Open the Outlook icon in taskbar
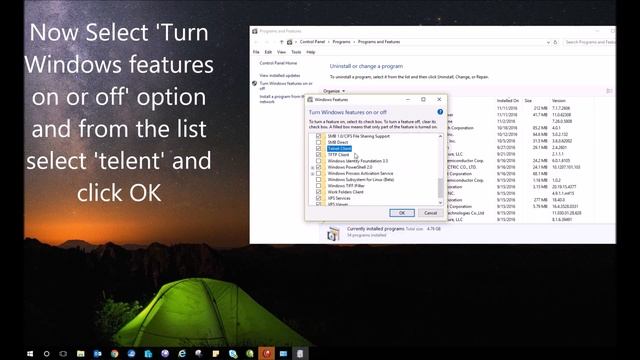Viewport: 640px width, 360px height. pyautogui.click(x=98, y=353)
